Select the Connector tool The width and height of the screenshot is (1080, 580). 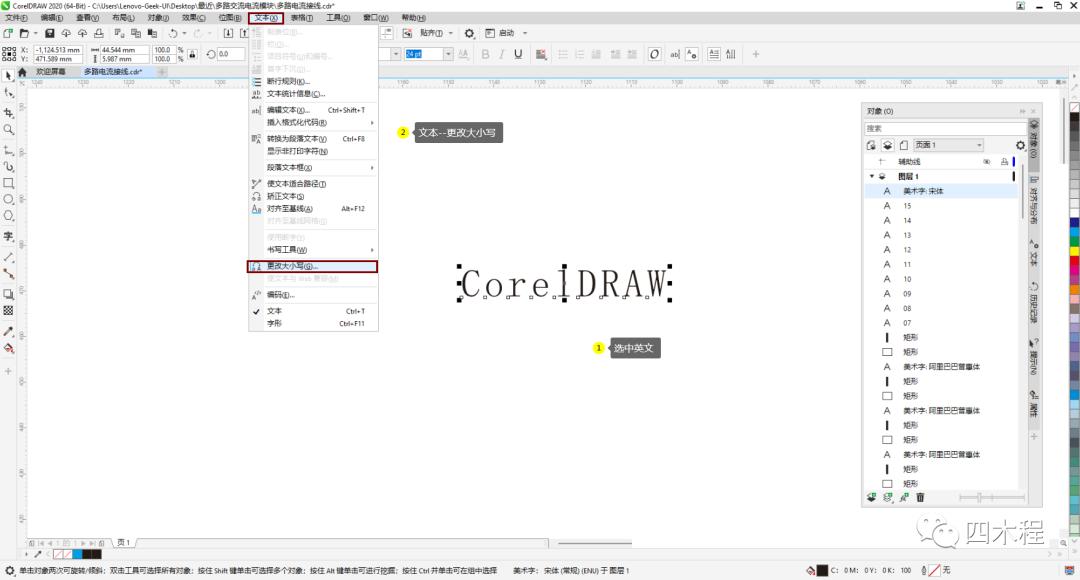8,273
